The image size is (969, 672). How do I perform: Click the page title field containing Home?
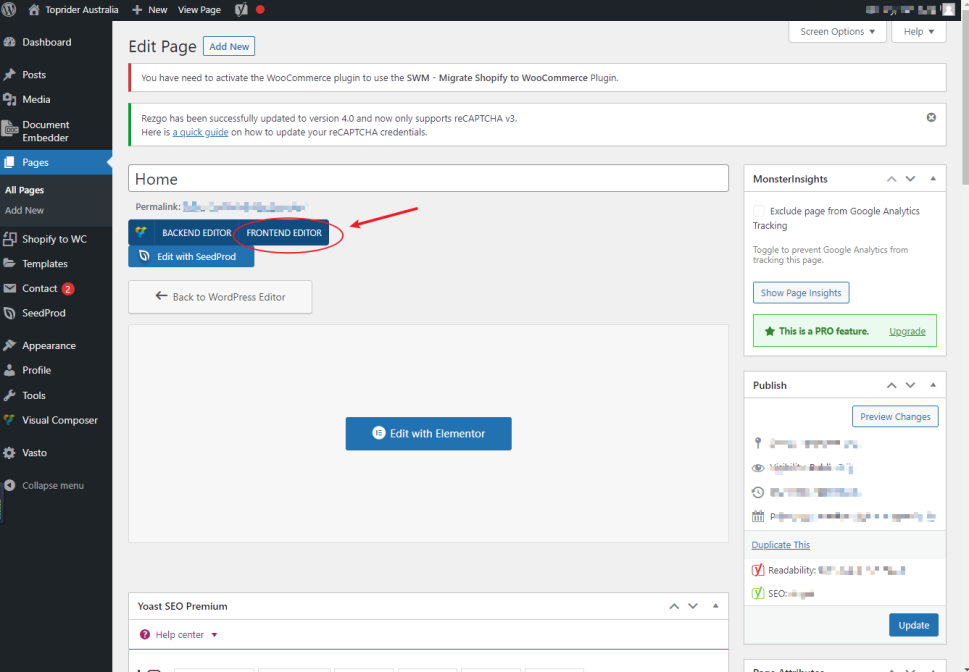(428, 179)
